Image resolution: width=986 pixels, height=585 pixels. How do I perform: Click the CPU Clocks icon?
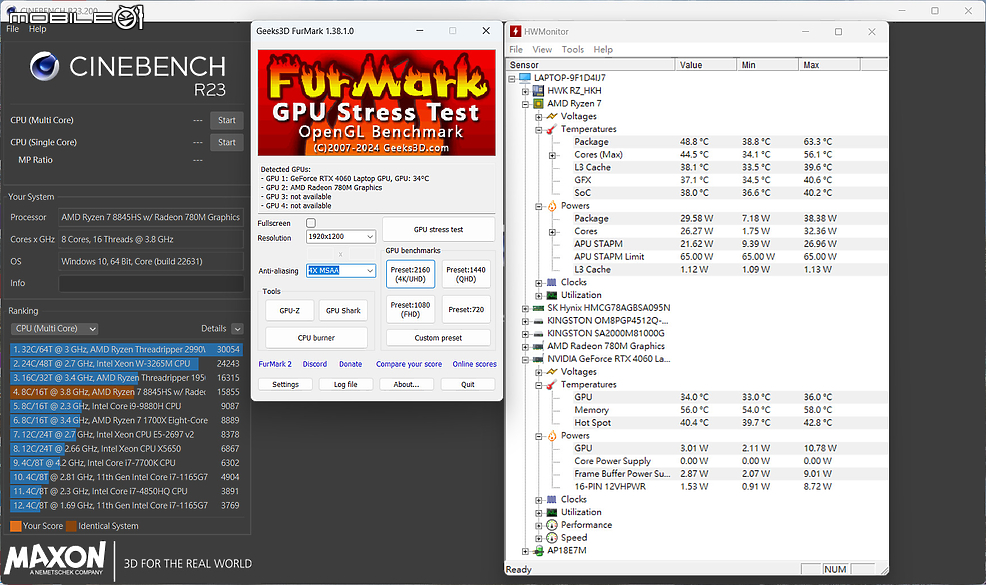(552, 282)
